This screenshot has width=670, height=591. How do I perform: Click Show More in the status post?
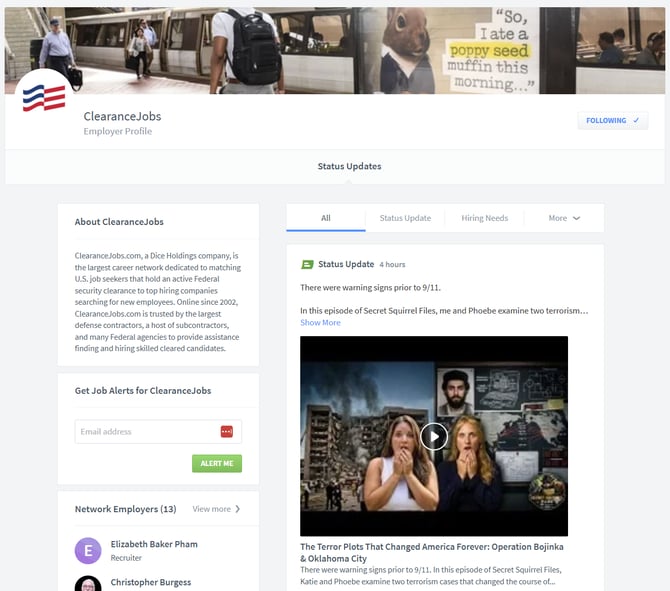pyautogui.click(x=320, y=323)
